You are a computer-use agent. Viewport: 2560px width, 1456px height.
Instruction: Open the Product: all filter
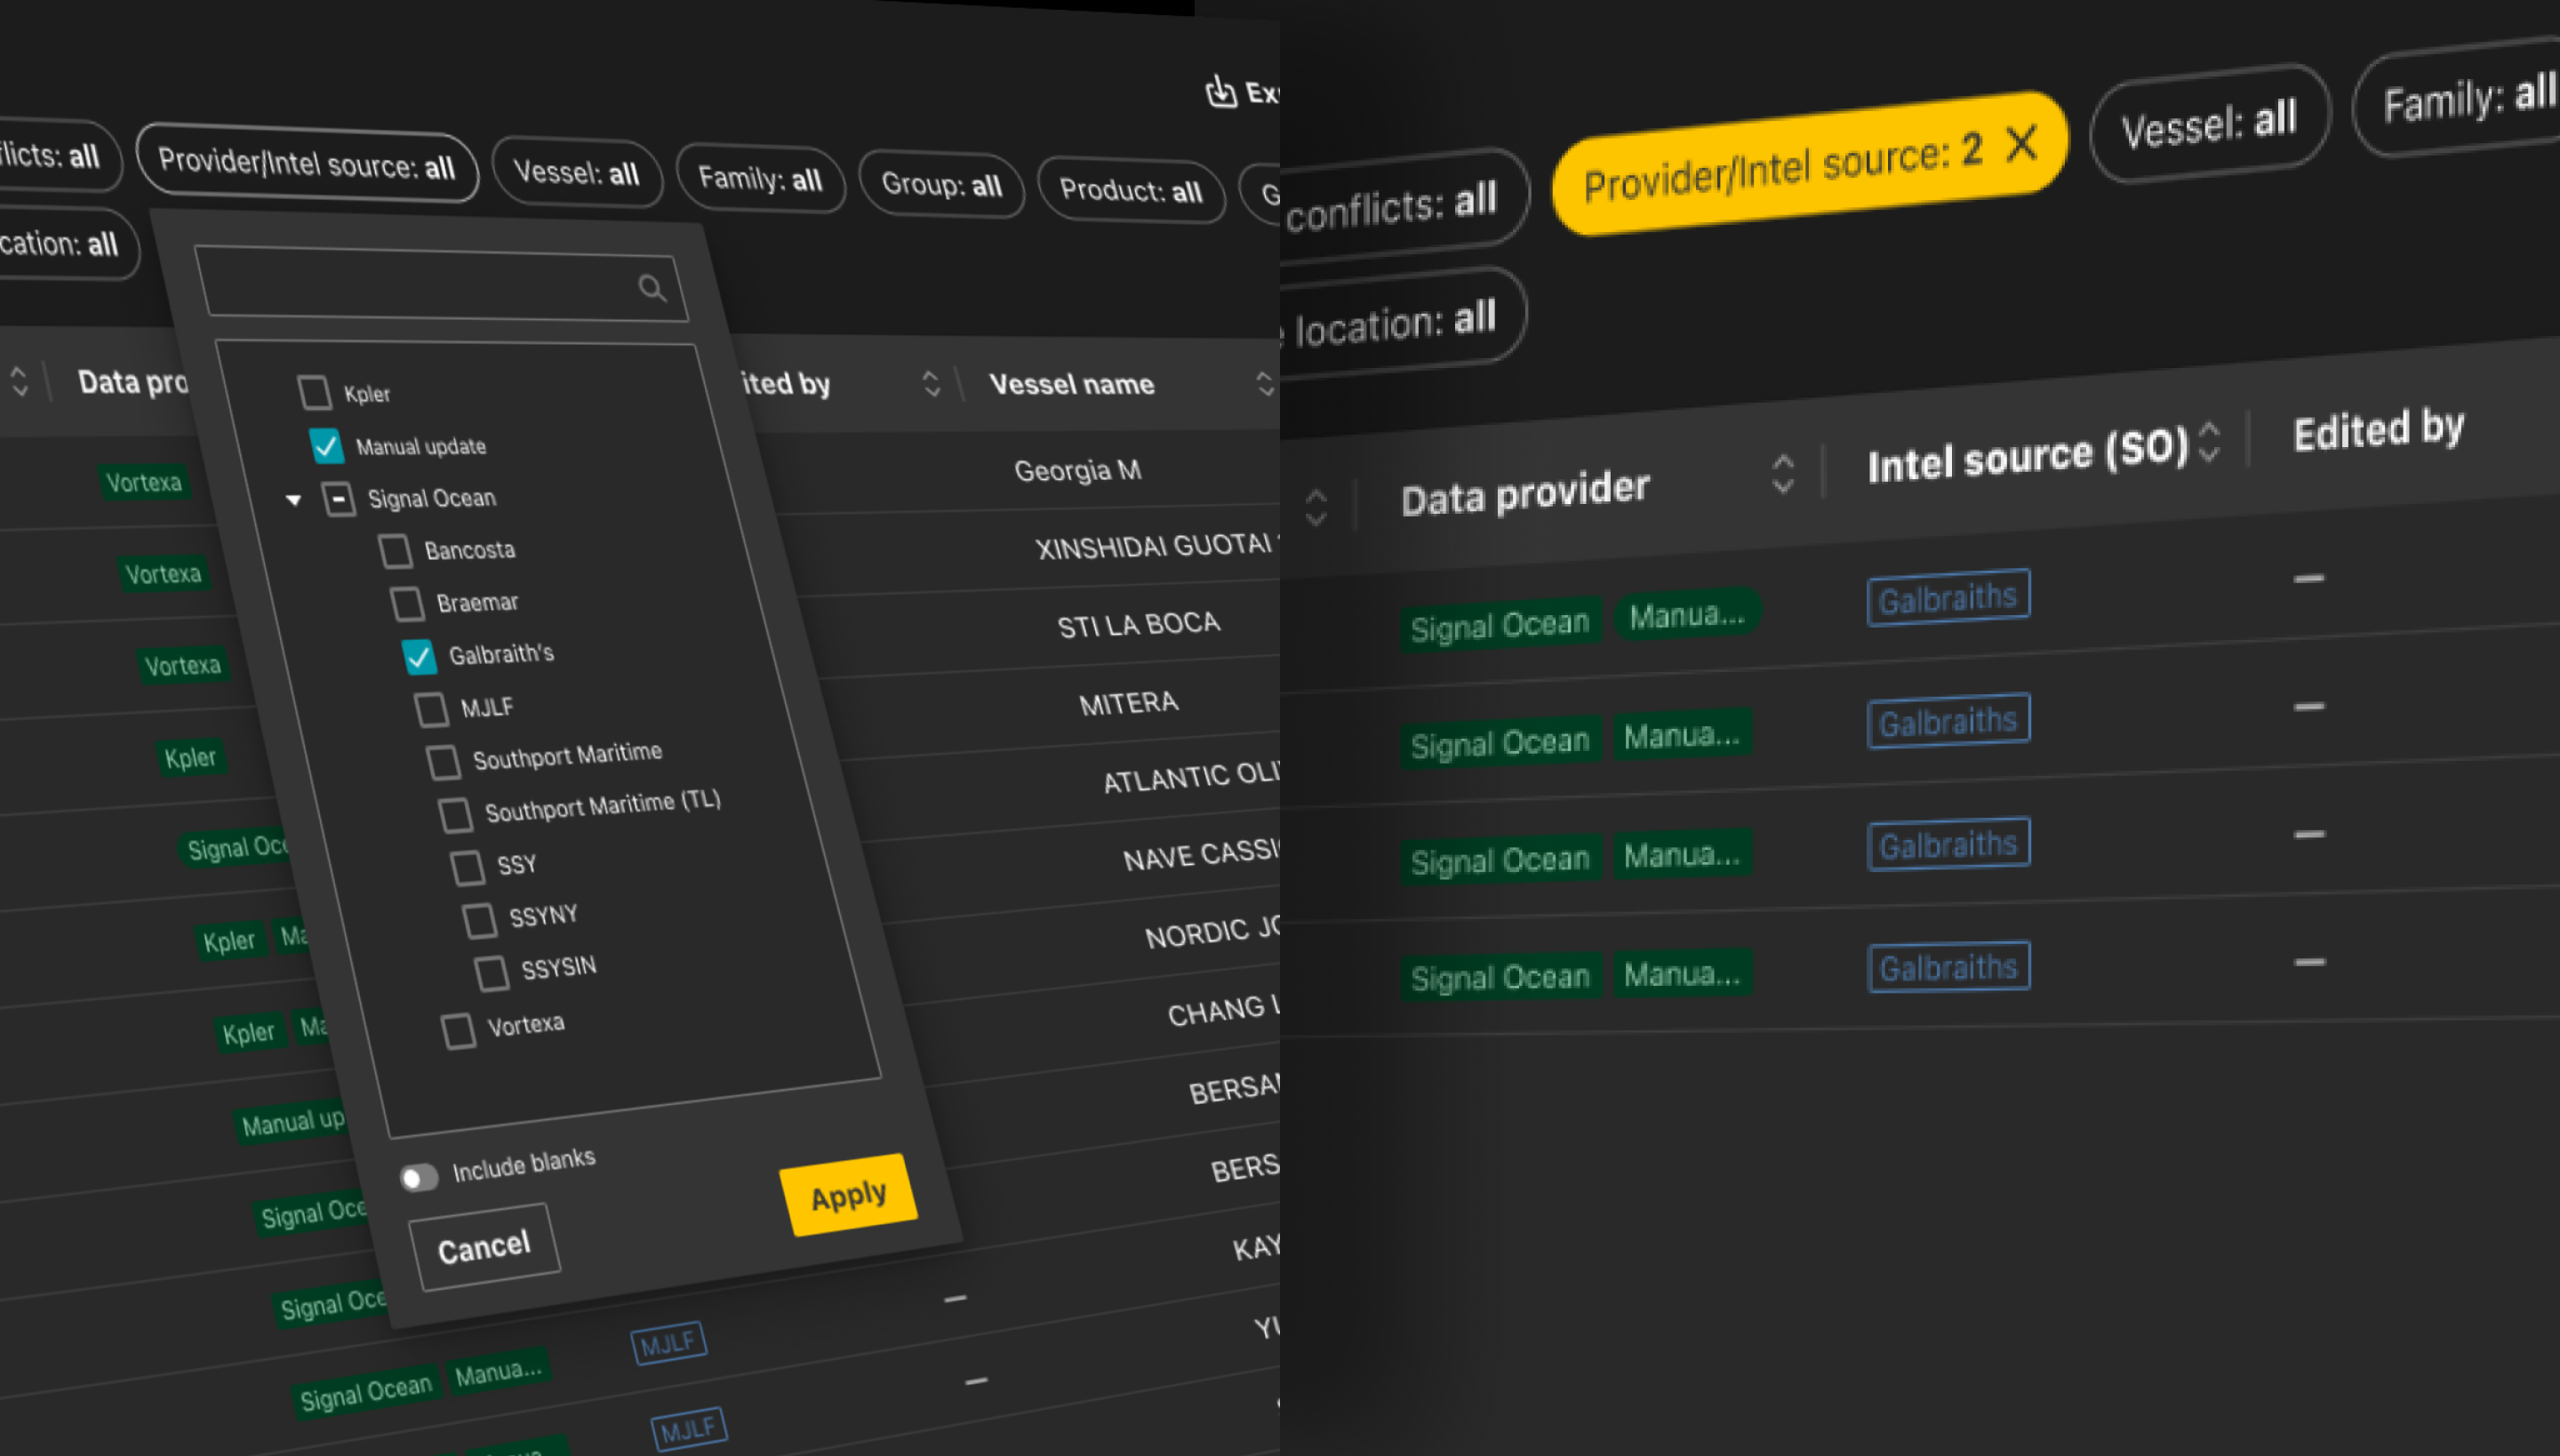tap(1129, 190)
